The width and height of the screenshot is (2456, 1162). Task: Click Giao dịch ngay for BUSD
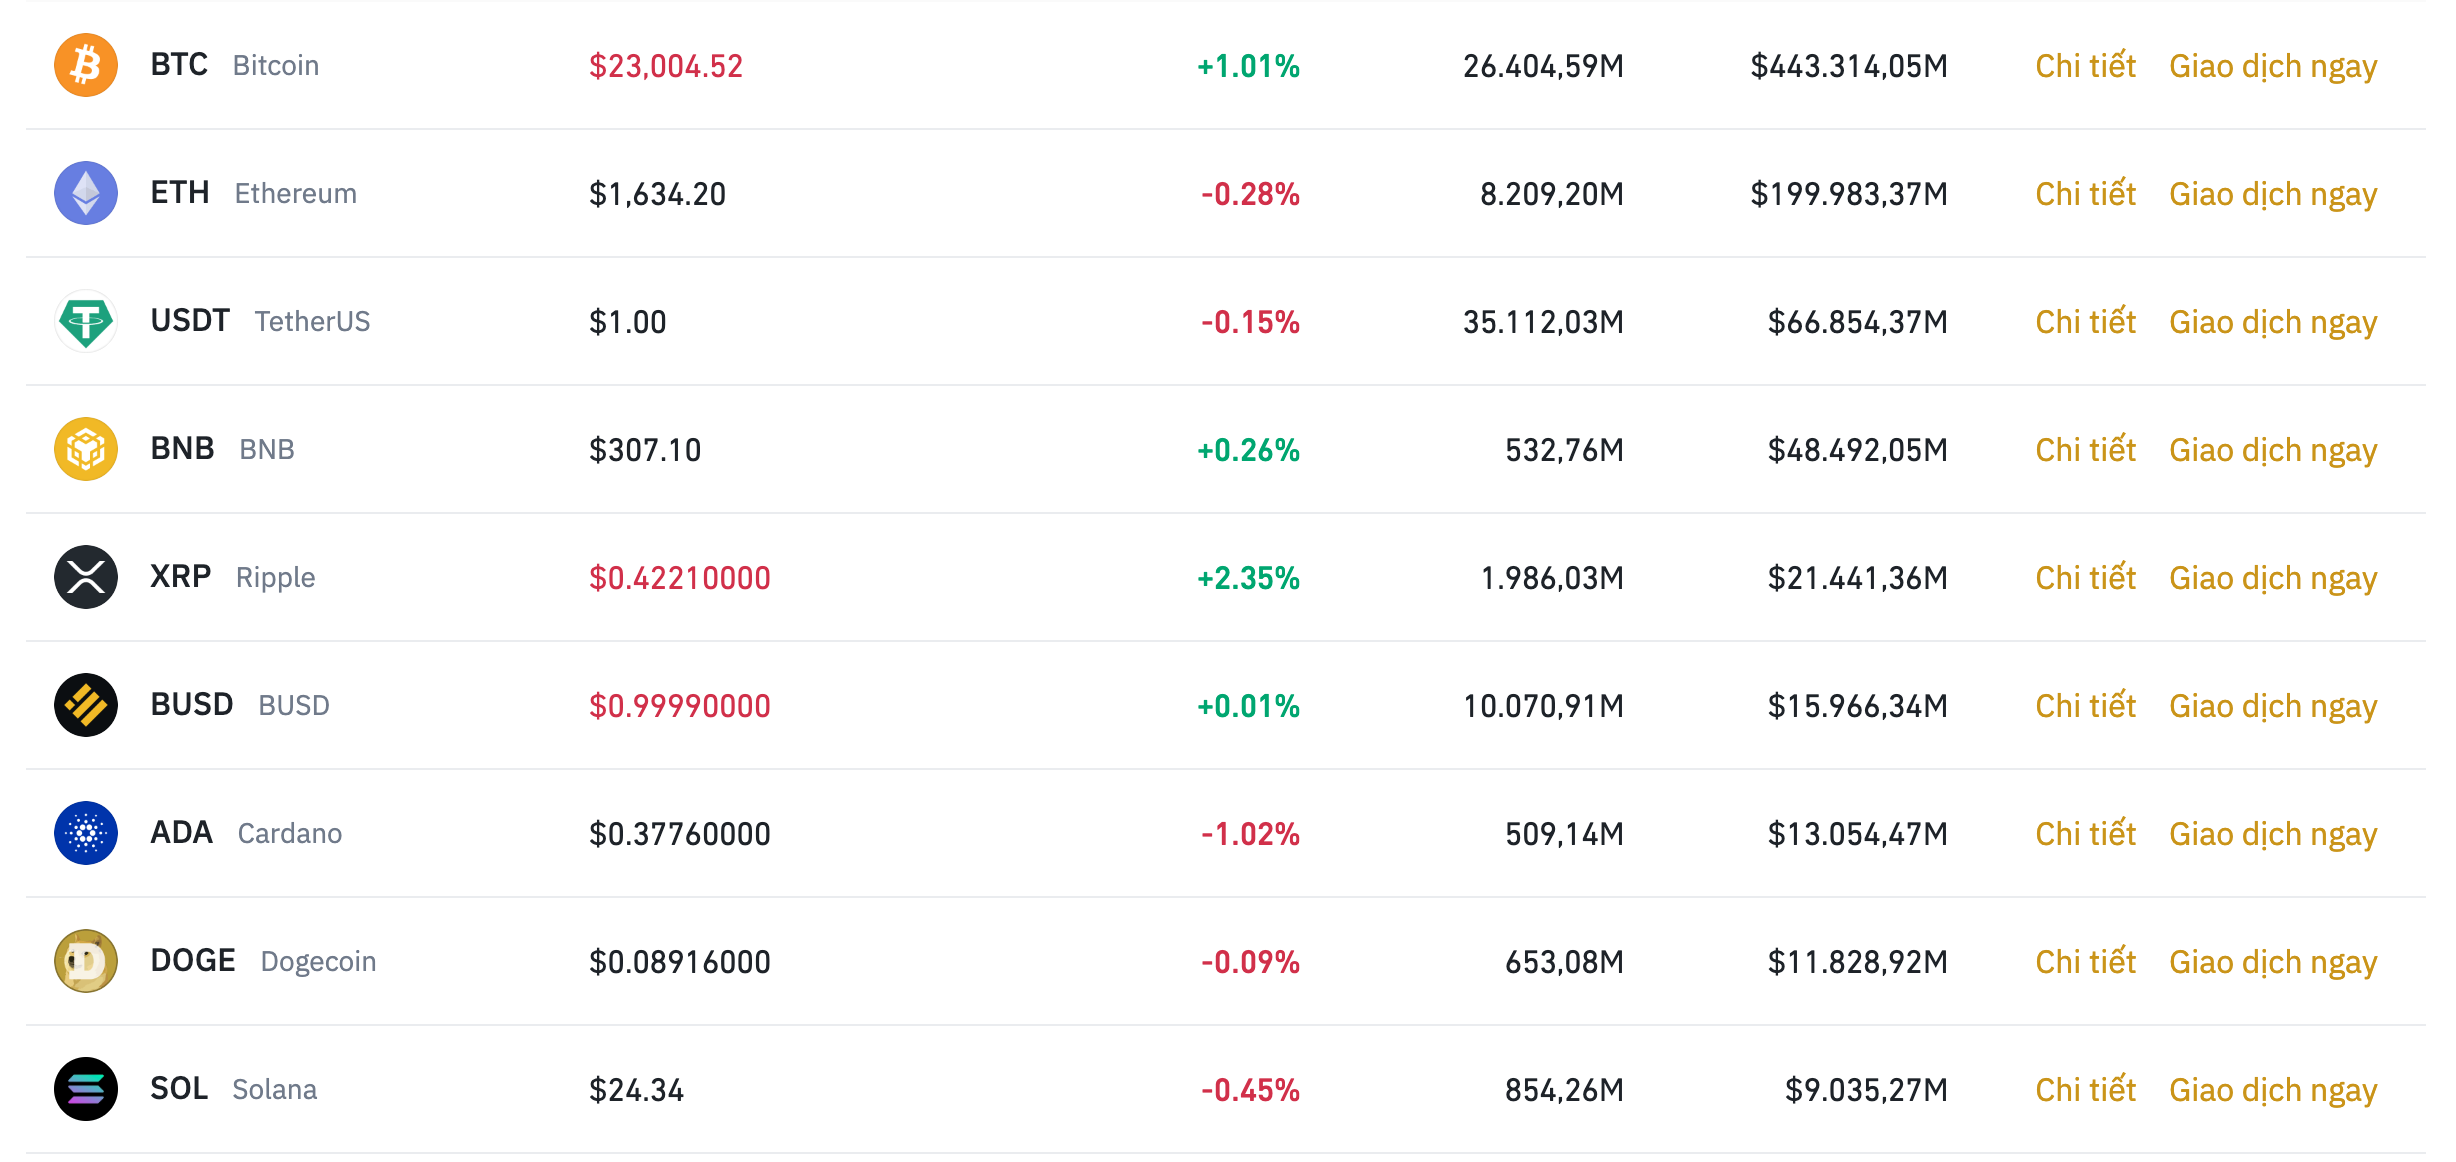click(2273, 707)
